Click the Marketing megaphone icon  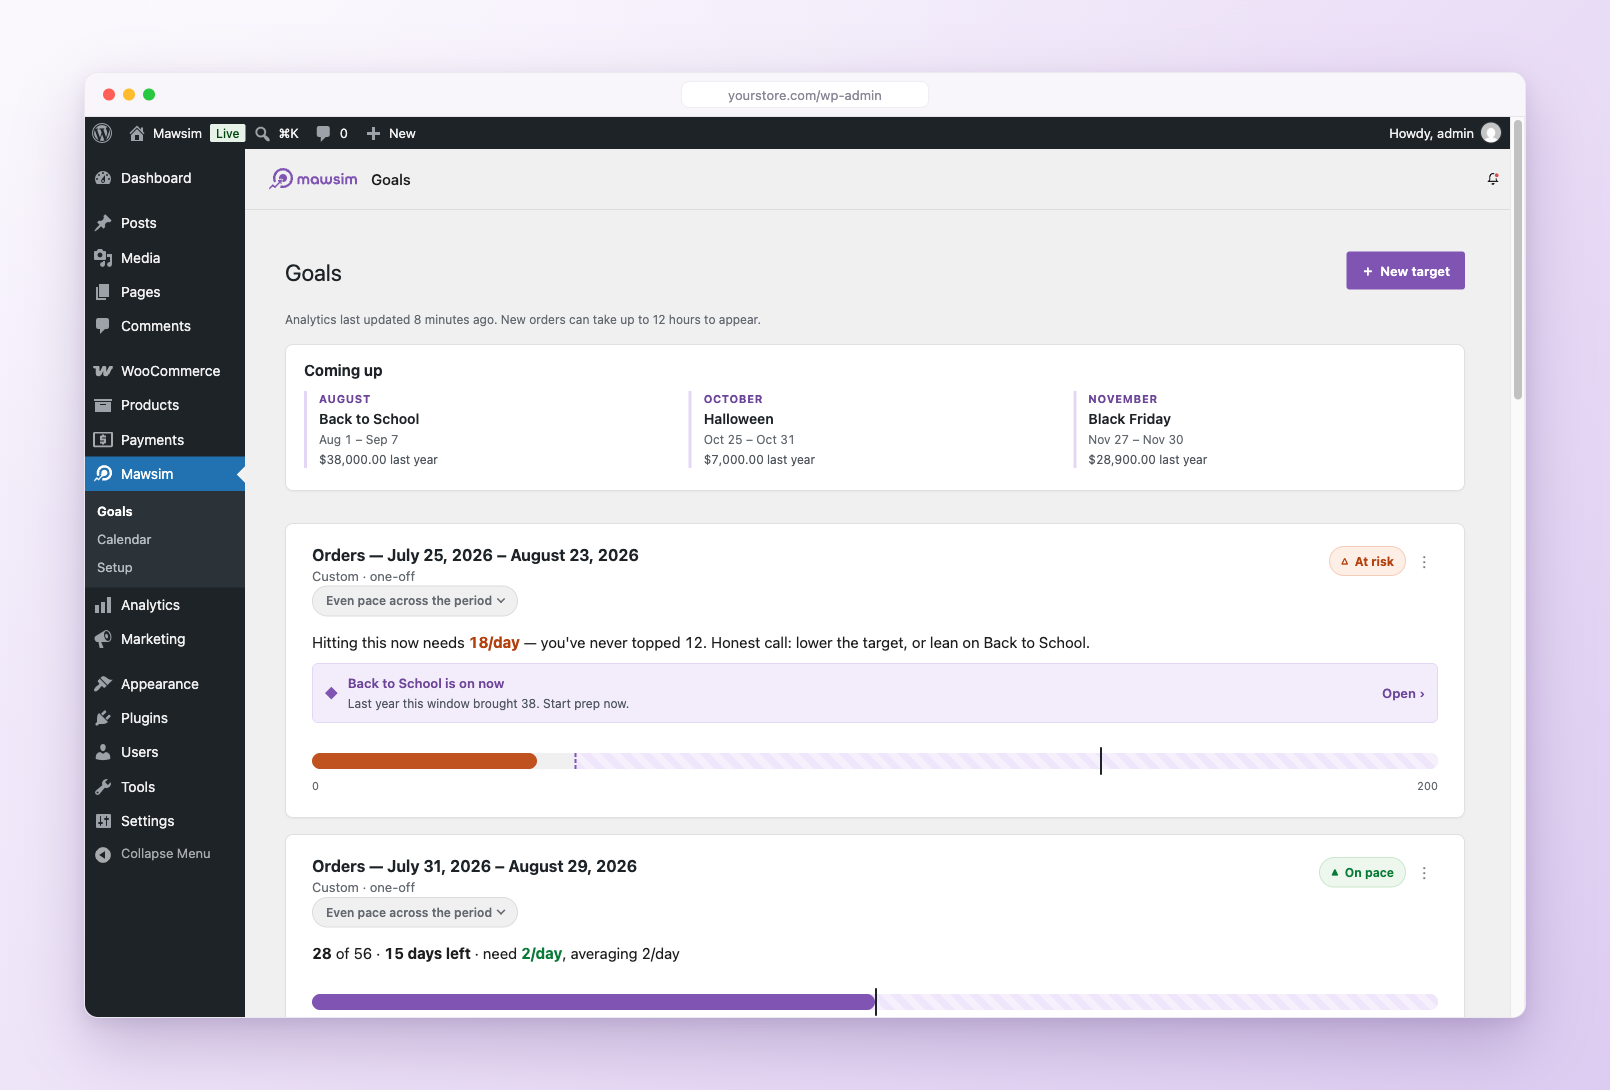tap(103, 639)
